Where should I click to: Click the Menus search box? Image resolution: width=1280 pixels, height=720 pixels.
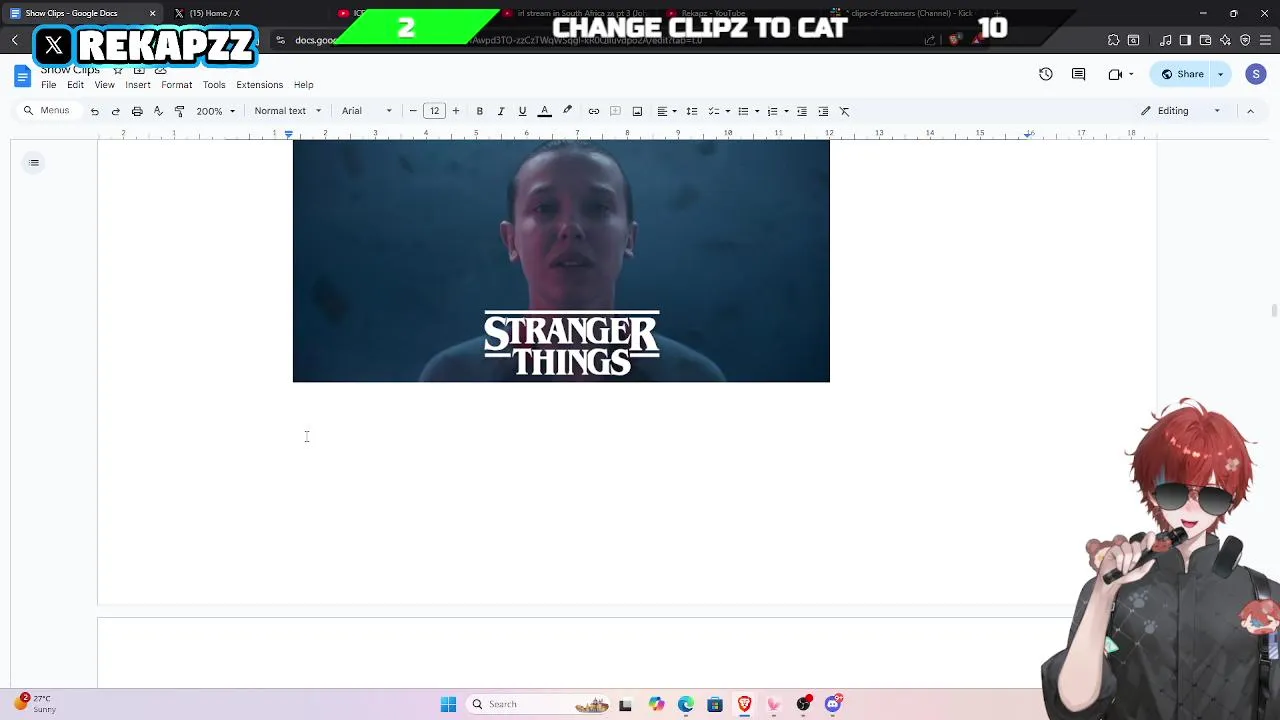tap(48, 111)
